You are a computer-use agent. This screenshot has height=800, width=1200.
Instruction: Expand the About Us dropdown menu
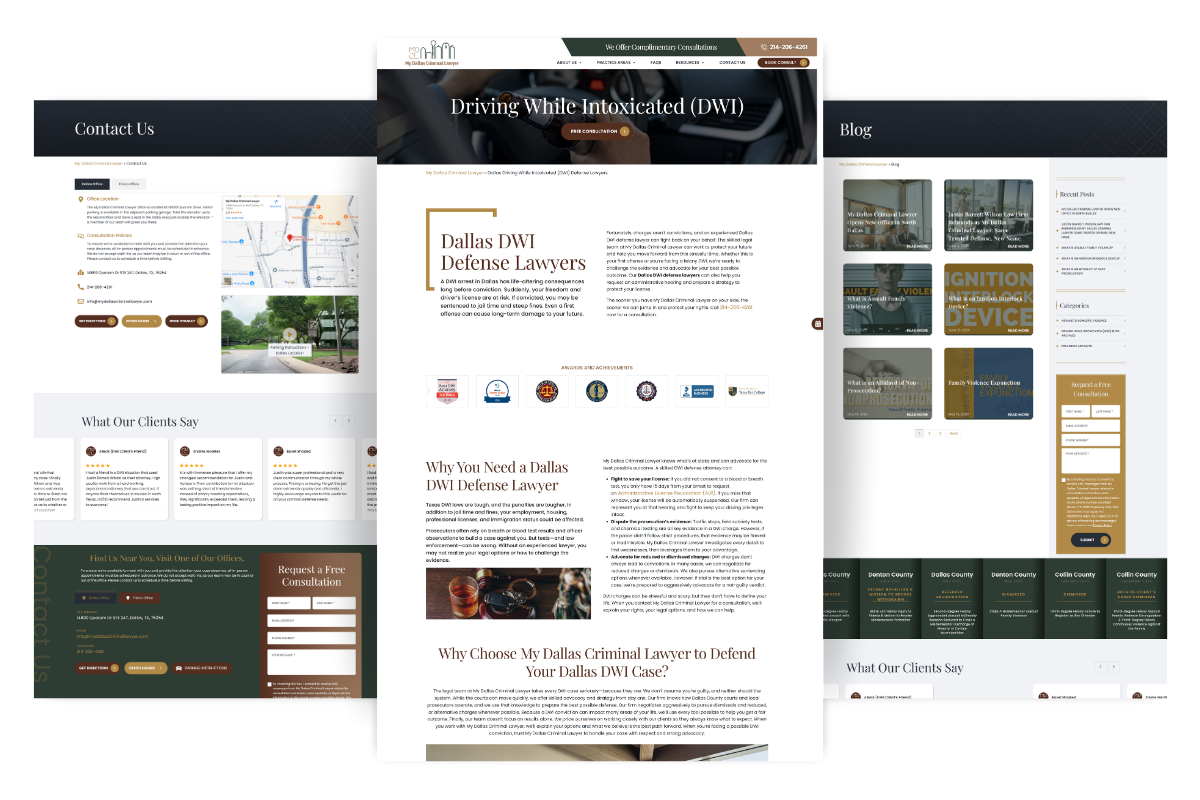point(568,62)
